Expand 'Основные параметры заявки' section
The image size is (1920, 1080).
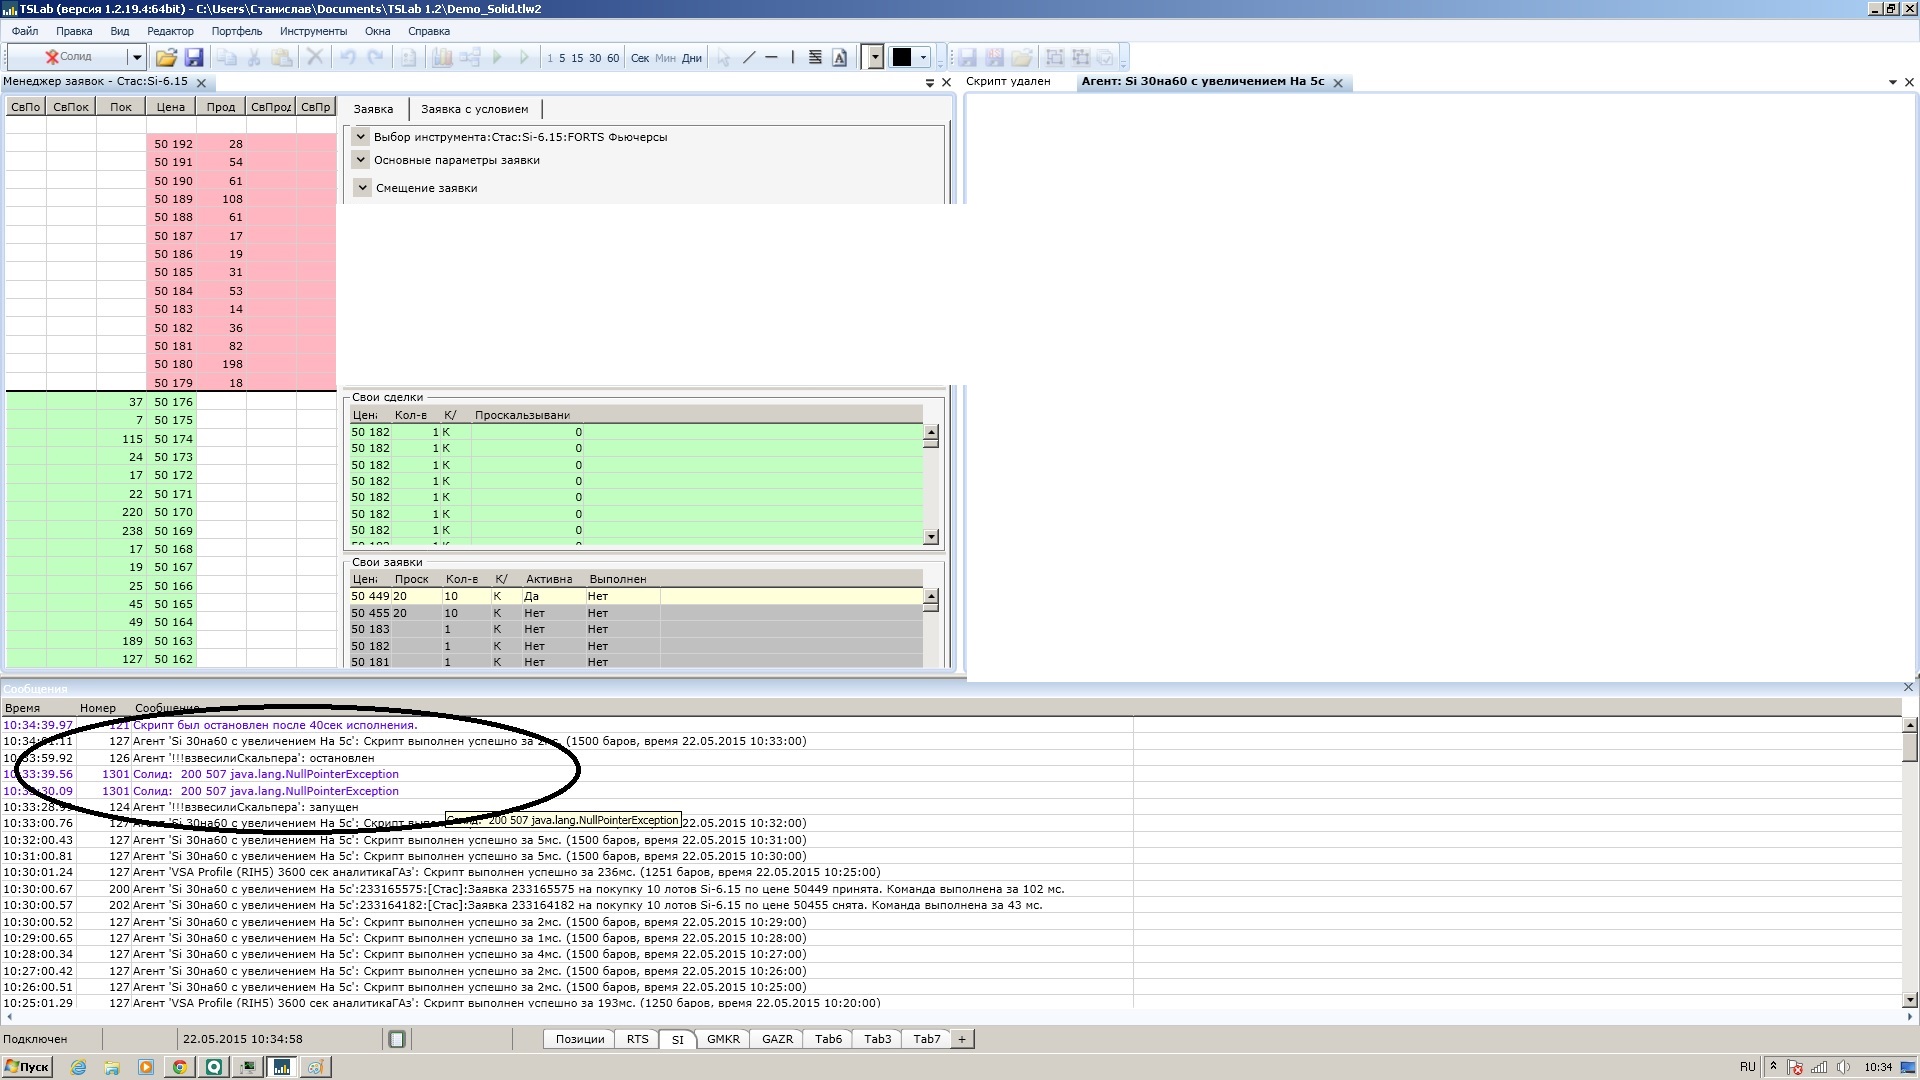pyautogui.click(x=361, y=160)
